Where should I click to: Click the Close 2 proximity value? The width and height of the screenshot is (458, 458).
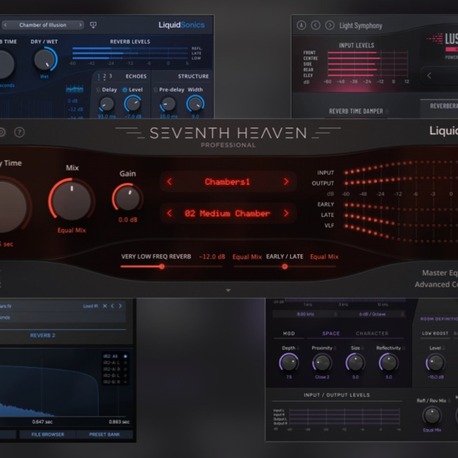(322, 377)
